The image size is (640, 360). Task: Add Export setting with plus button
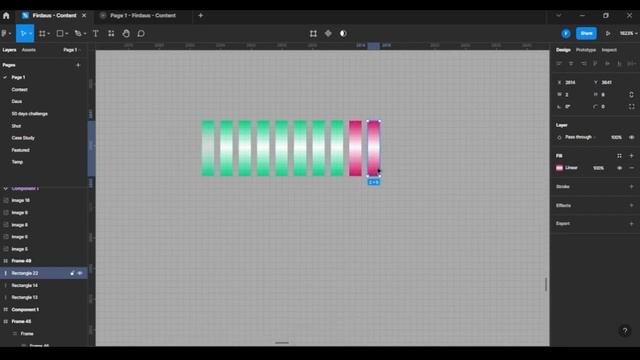[631, 224]
